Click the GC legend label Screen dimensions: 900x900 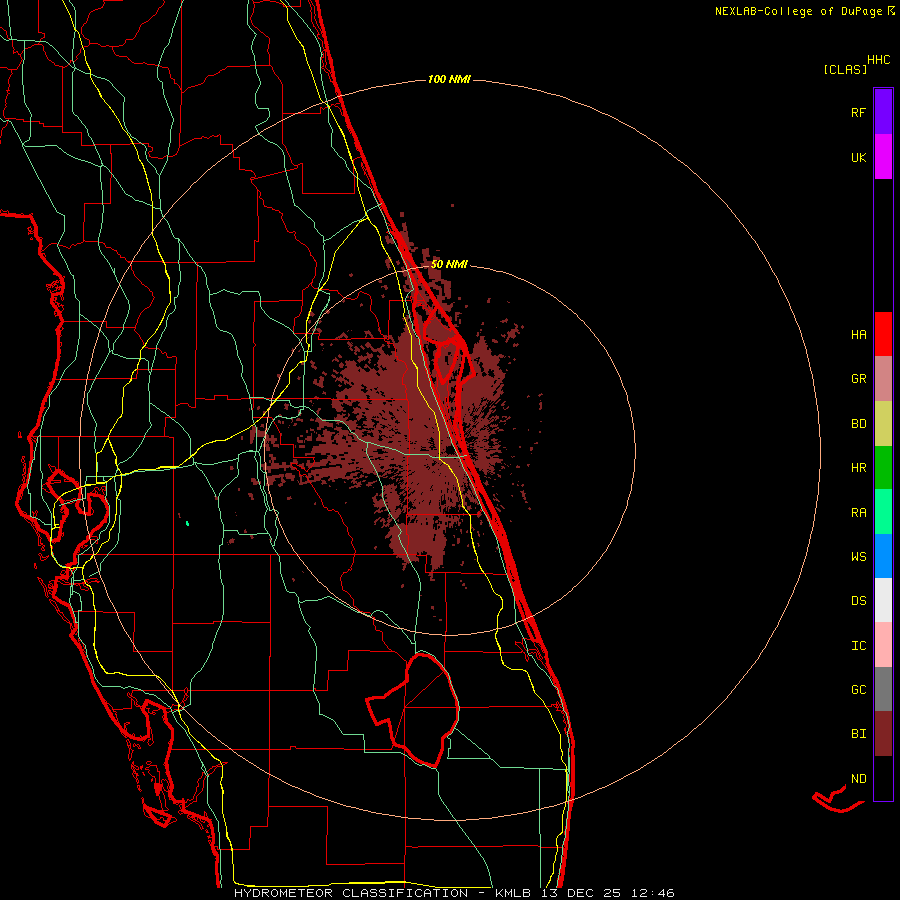tap(858, 690)
